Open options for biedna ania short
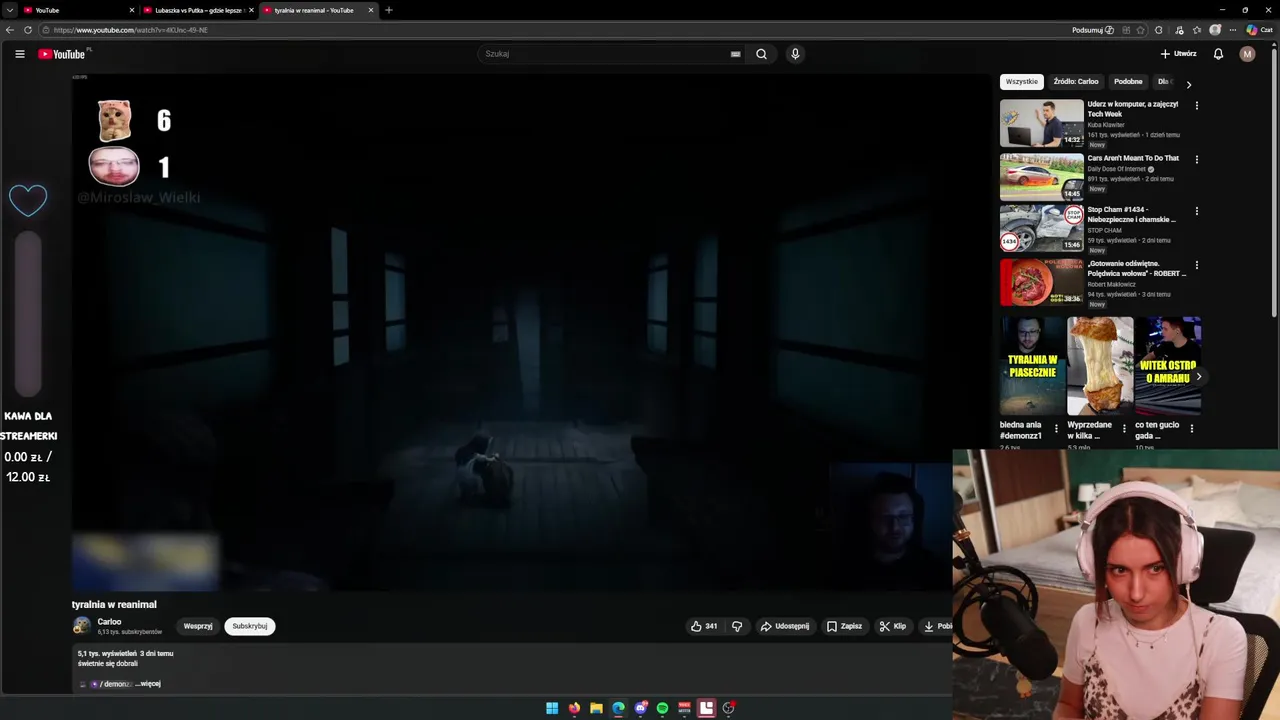The height and width of the screenshot is (720, 1280). click(1056, 429)
